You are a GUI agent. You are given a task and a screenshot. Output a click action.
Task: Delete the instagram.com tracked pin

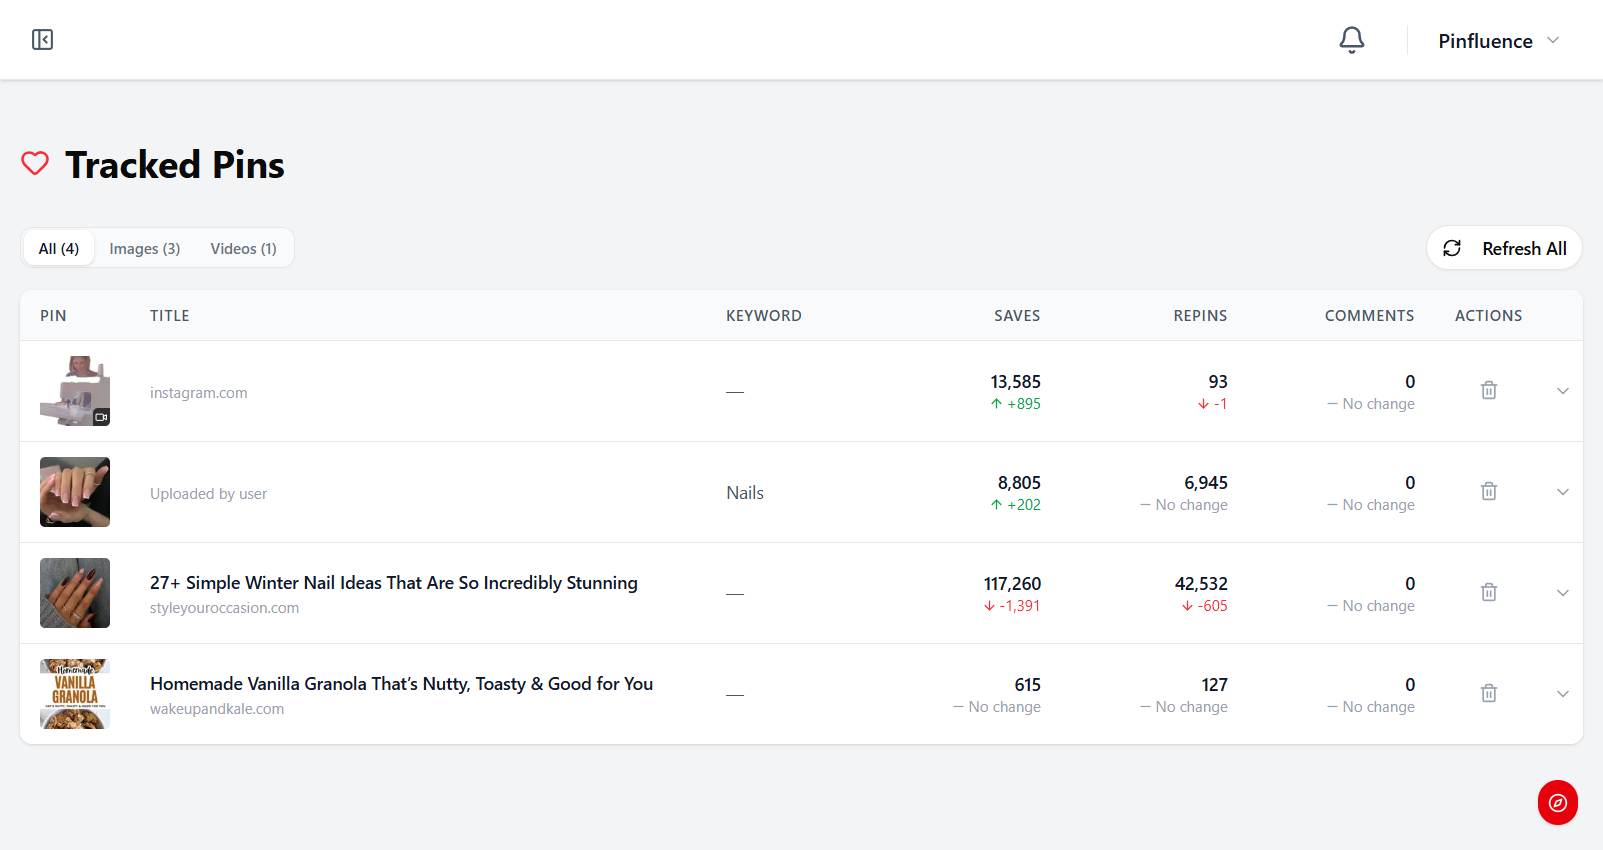tap(1489, 390)
